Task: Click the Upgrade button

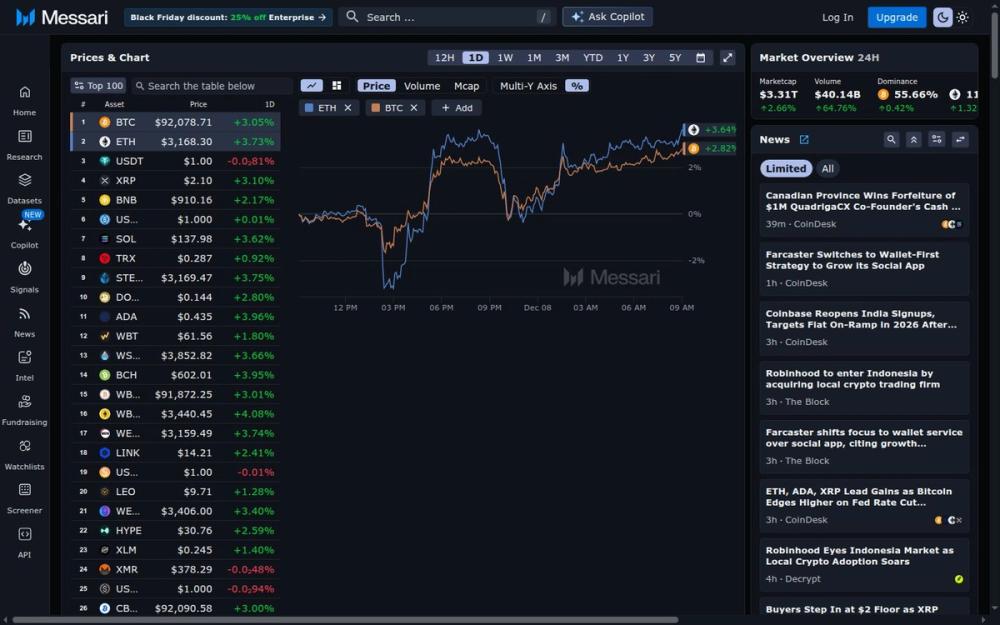Action: (x=896, y=17)
